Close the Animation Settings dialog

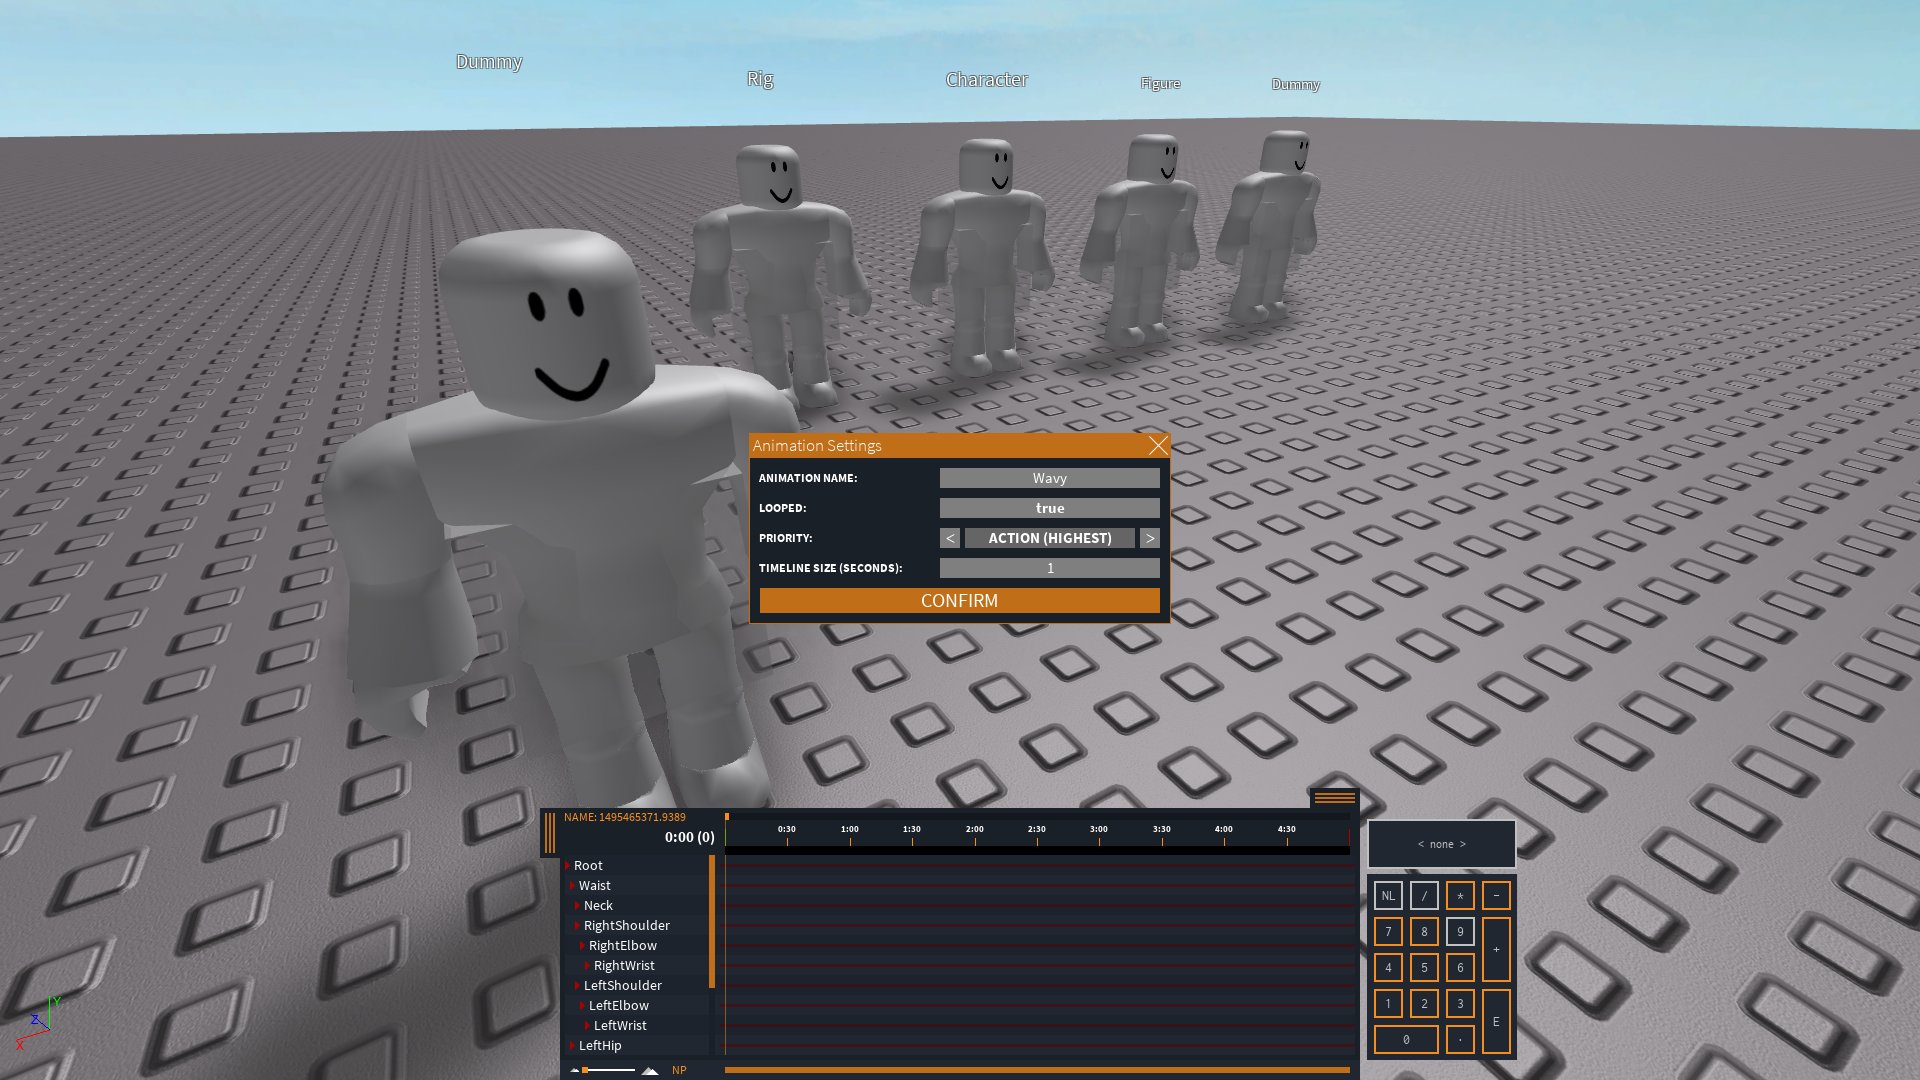click(x=1158, y=446)
